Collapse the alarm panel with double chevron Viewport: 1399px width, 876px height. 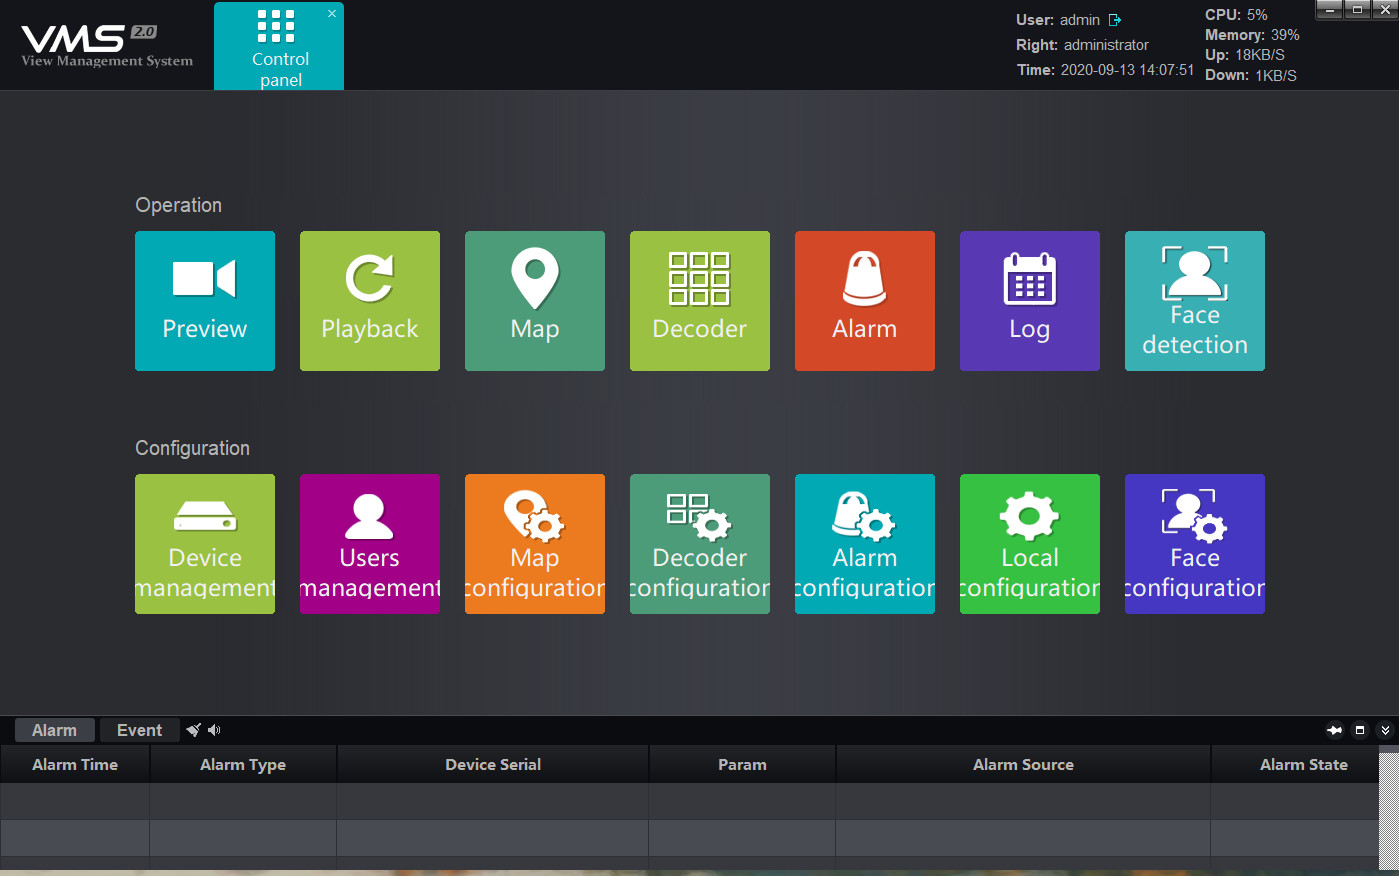tap(1385, 730)
